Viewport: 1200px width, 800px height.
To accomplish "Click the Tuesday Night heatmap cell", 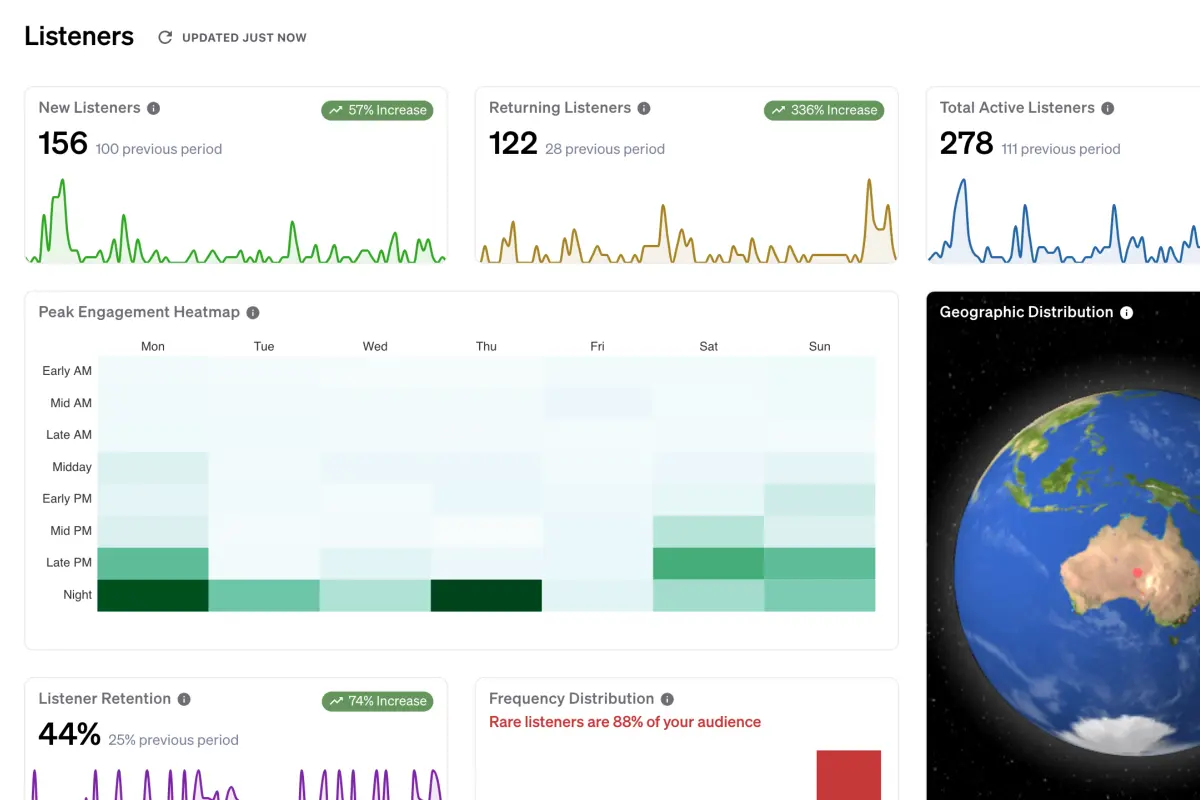I will (x=264, y=595).
